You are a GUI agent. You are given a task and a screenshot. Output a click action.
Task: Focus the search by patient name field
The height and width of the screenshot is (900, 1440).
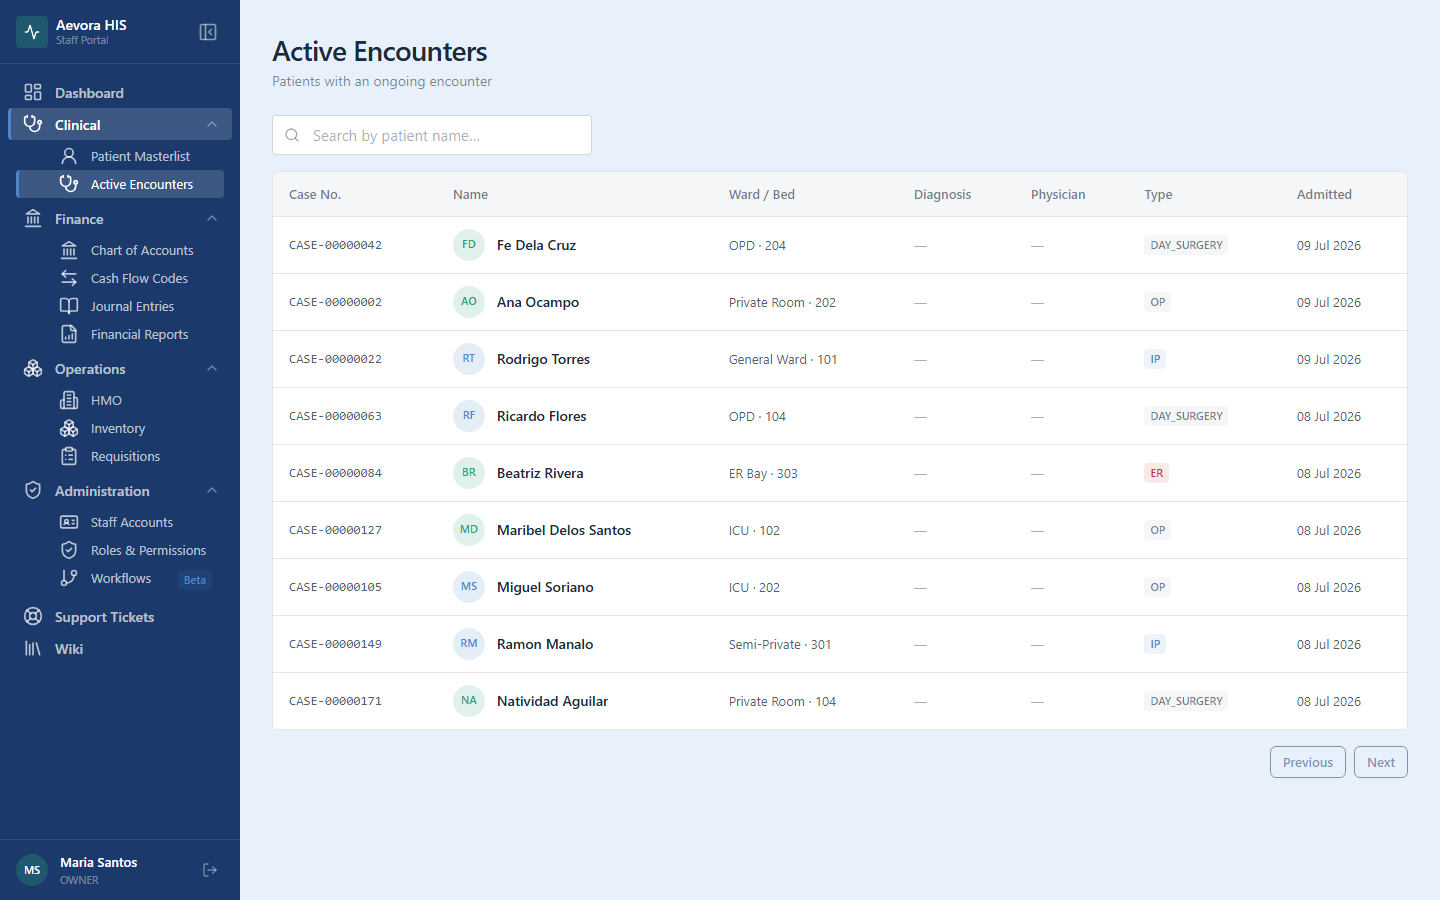[x=432, y=135]
